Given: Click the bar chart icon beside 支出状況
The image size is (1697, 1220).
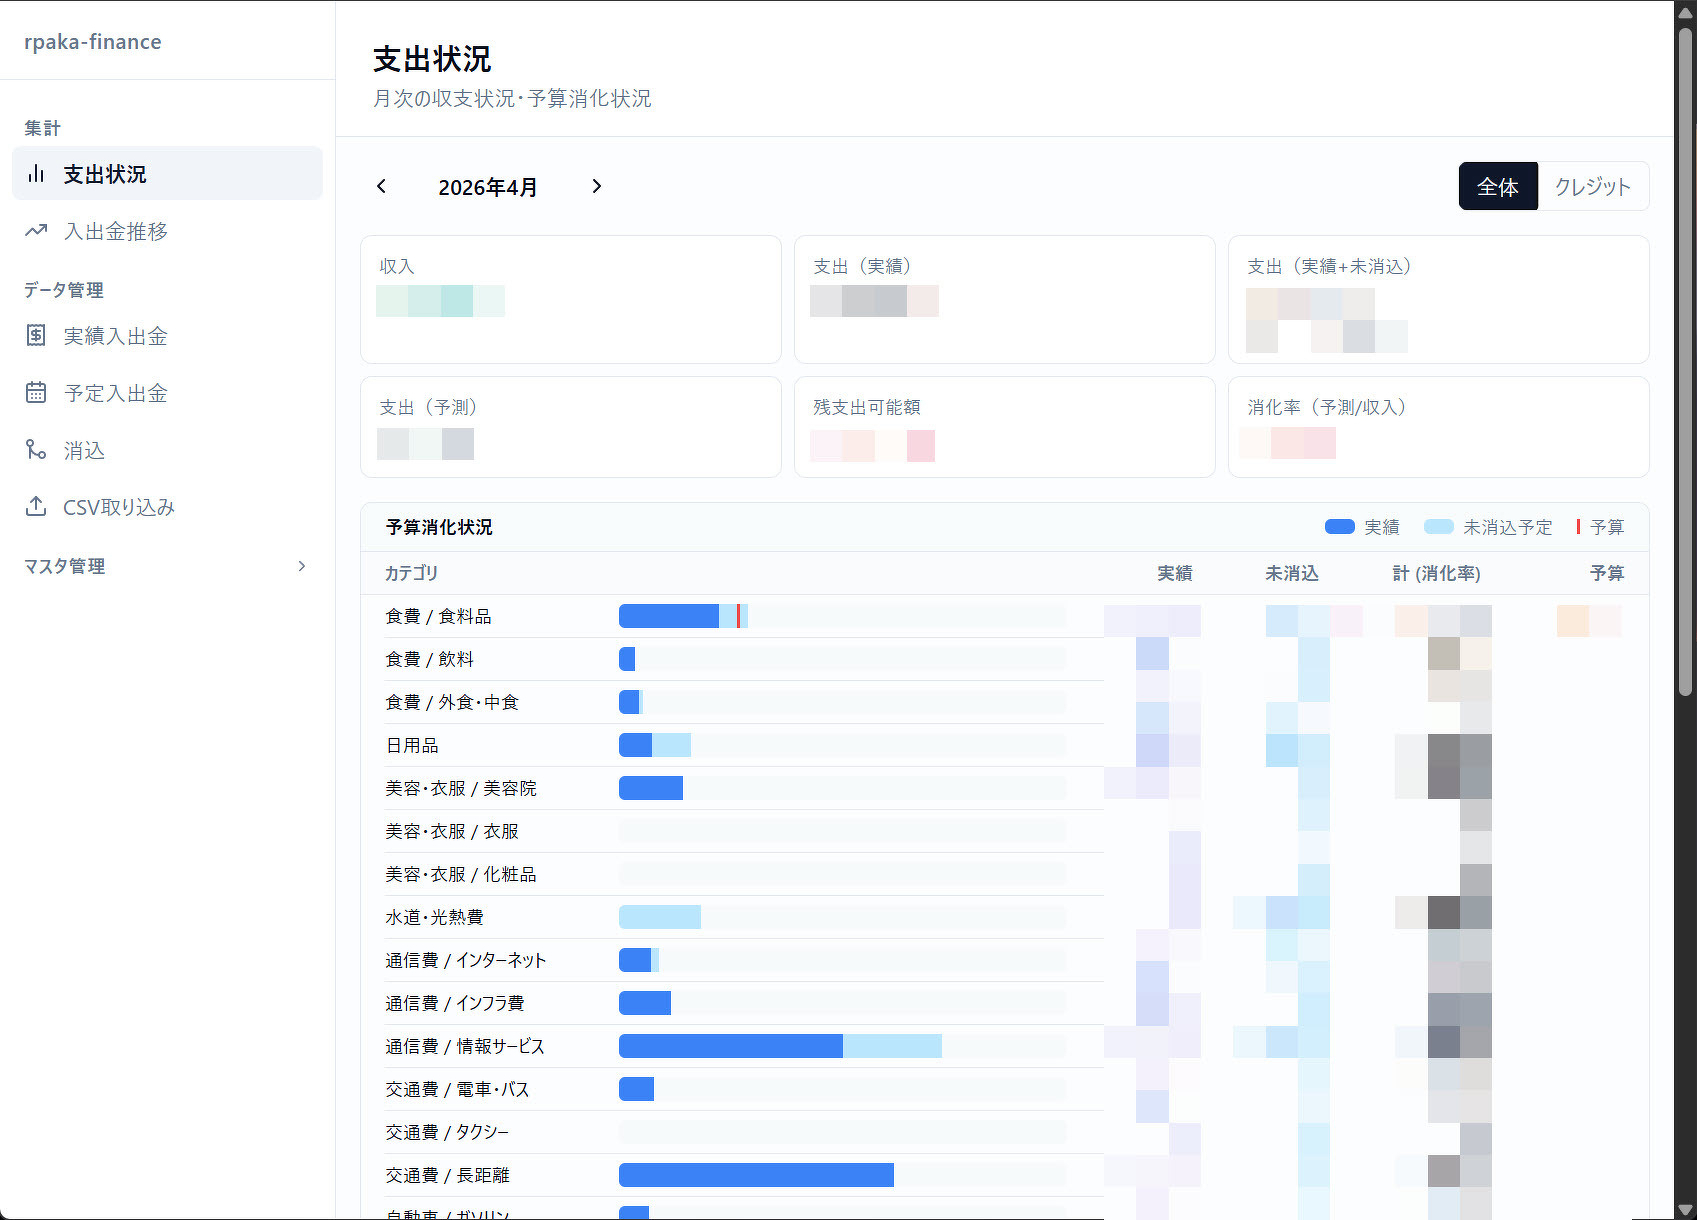Looking at the screenshot, I should (36, 174).
